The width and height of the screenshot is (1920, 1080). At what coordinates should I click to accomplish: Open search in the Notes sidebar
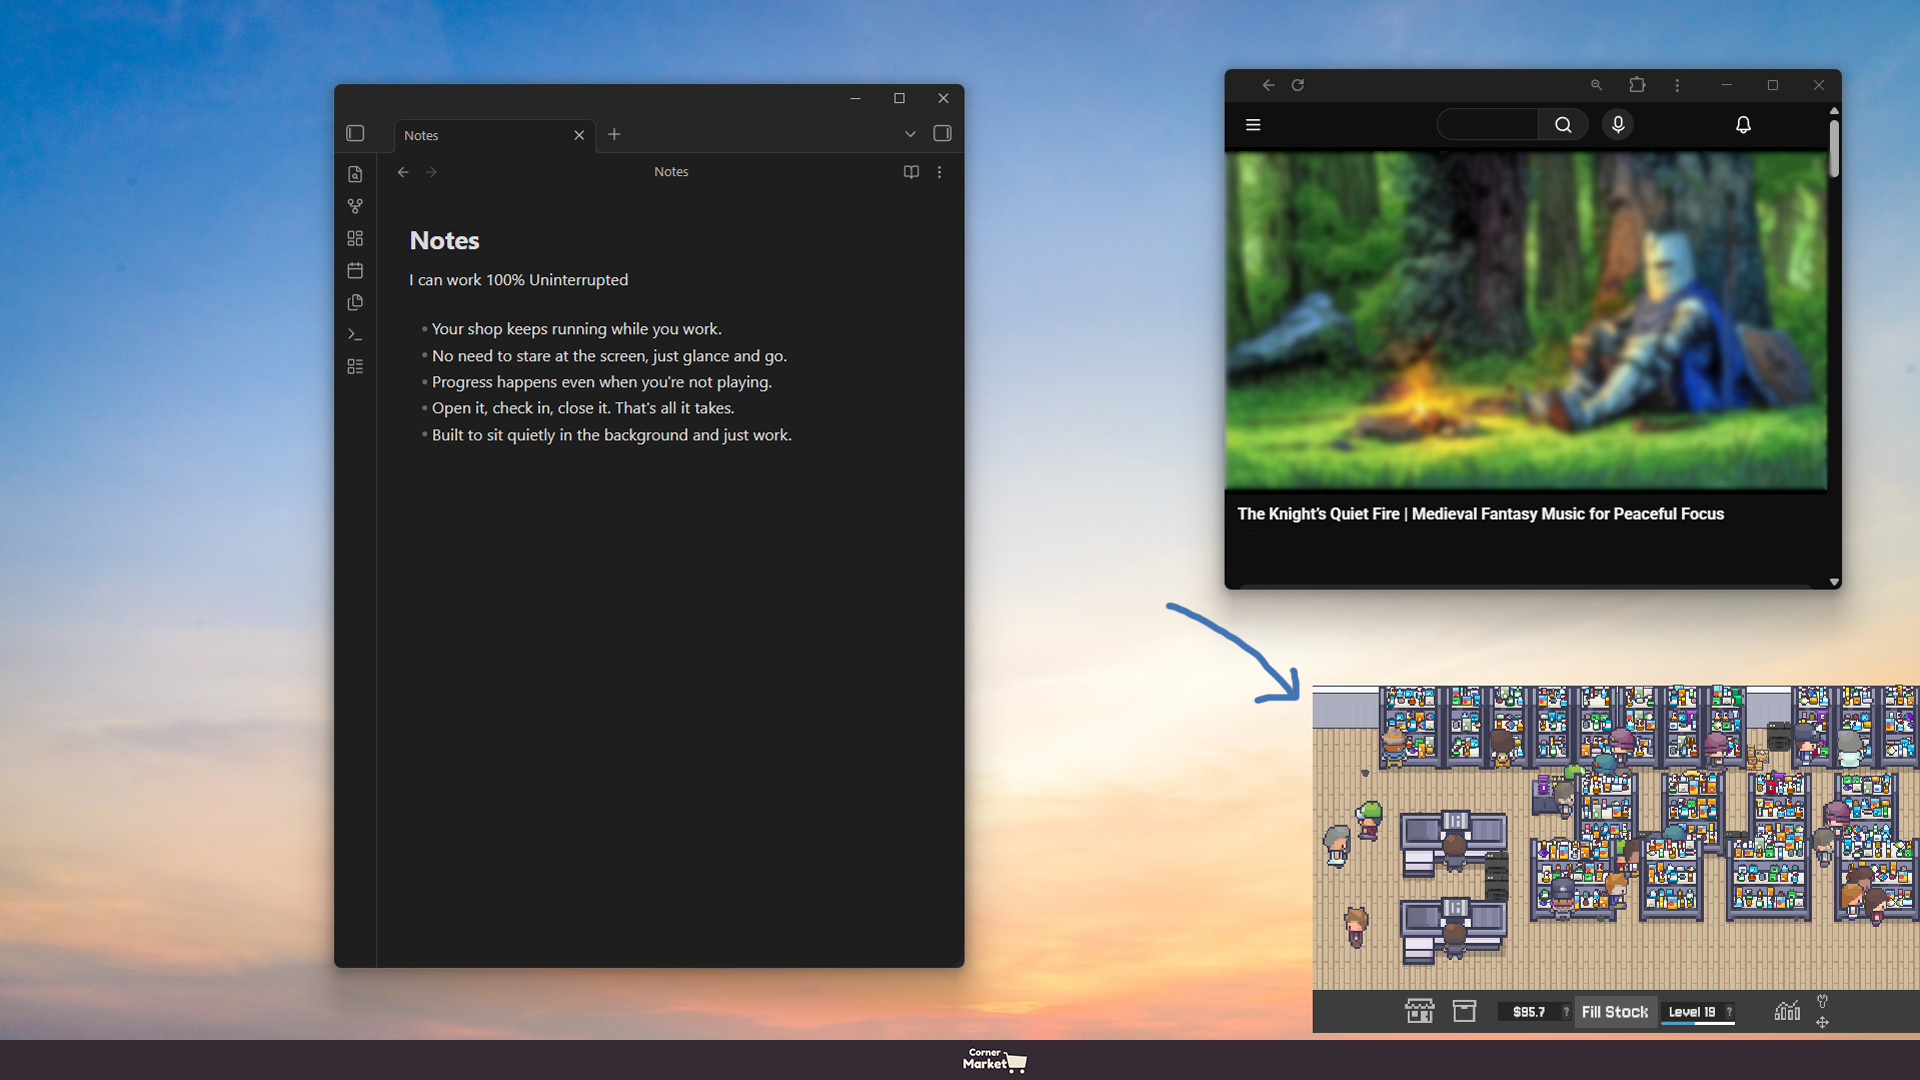point(355,173)
